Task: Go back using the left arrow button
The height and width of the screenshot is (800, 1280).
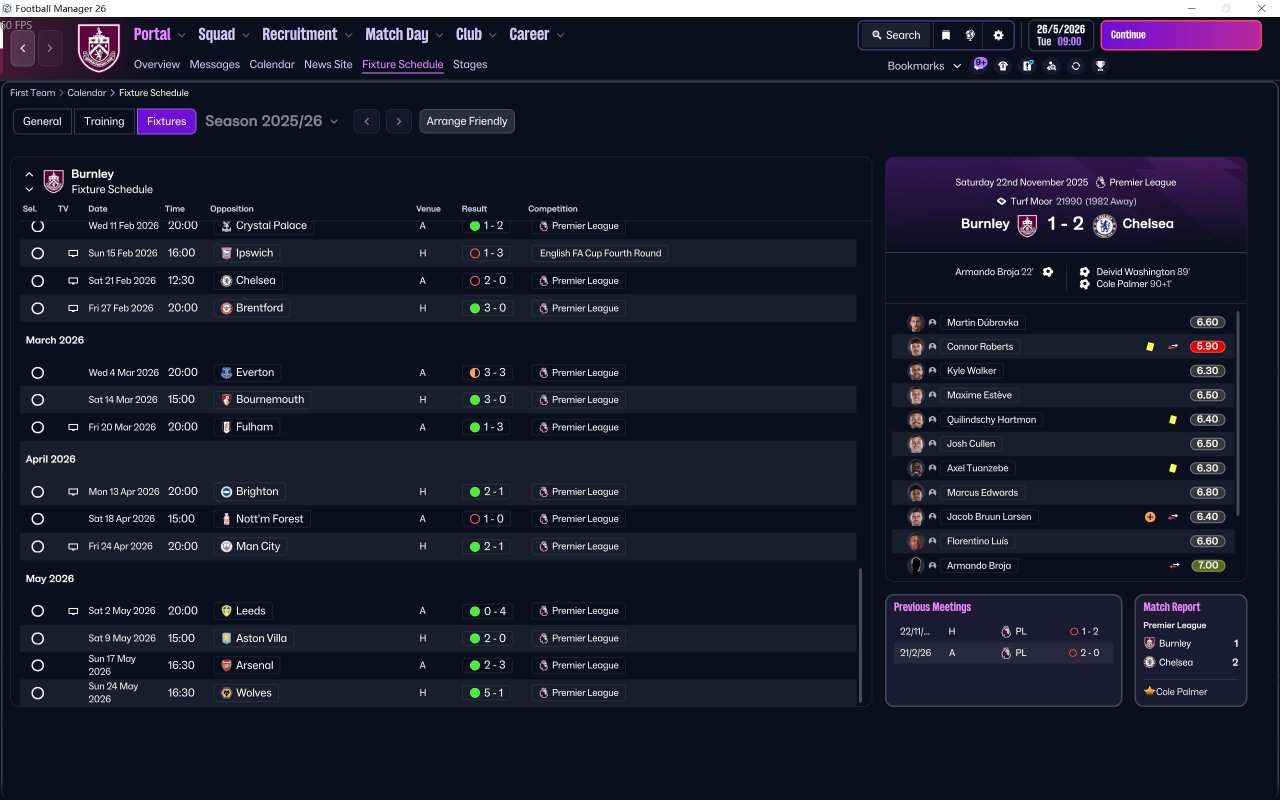Action: pyautogui.click(x=23, y=48)
